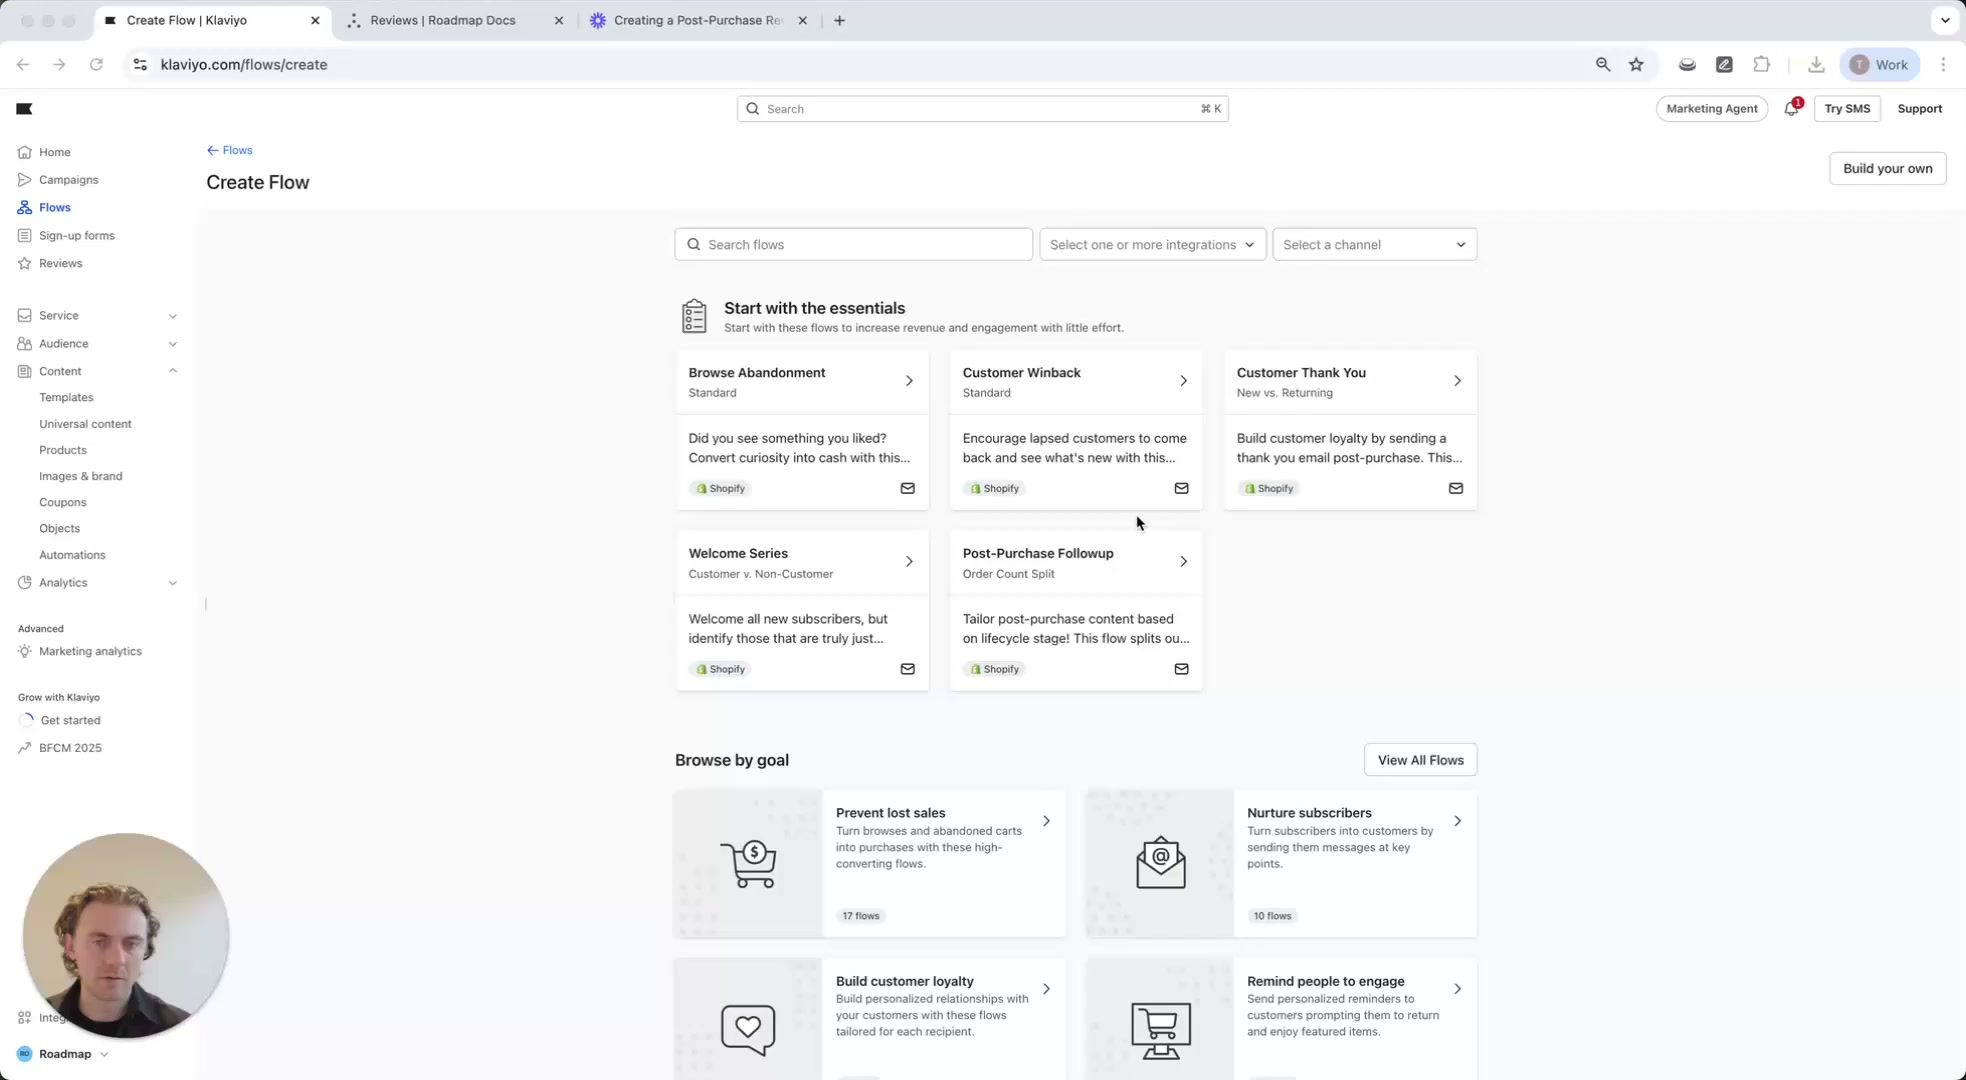Open the Home icon in sidebar

(x=25, y=151)
